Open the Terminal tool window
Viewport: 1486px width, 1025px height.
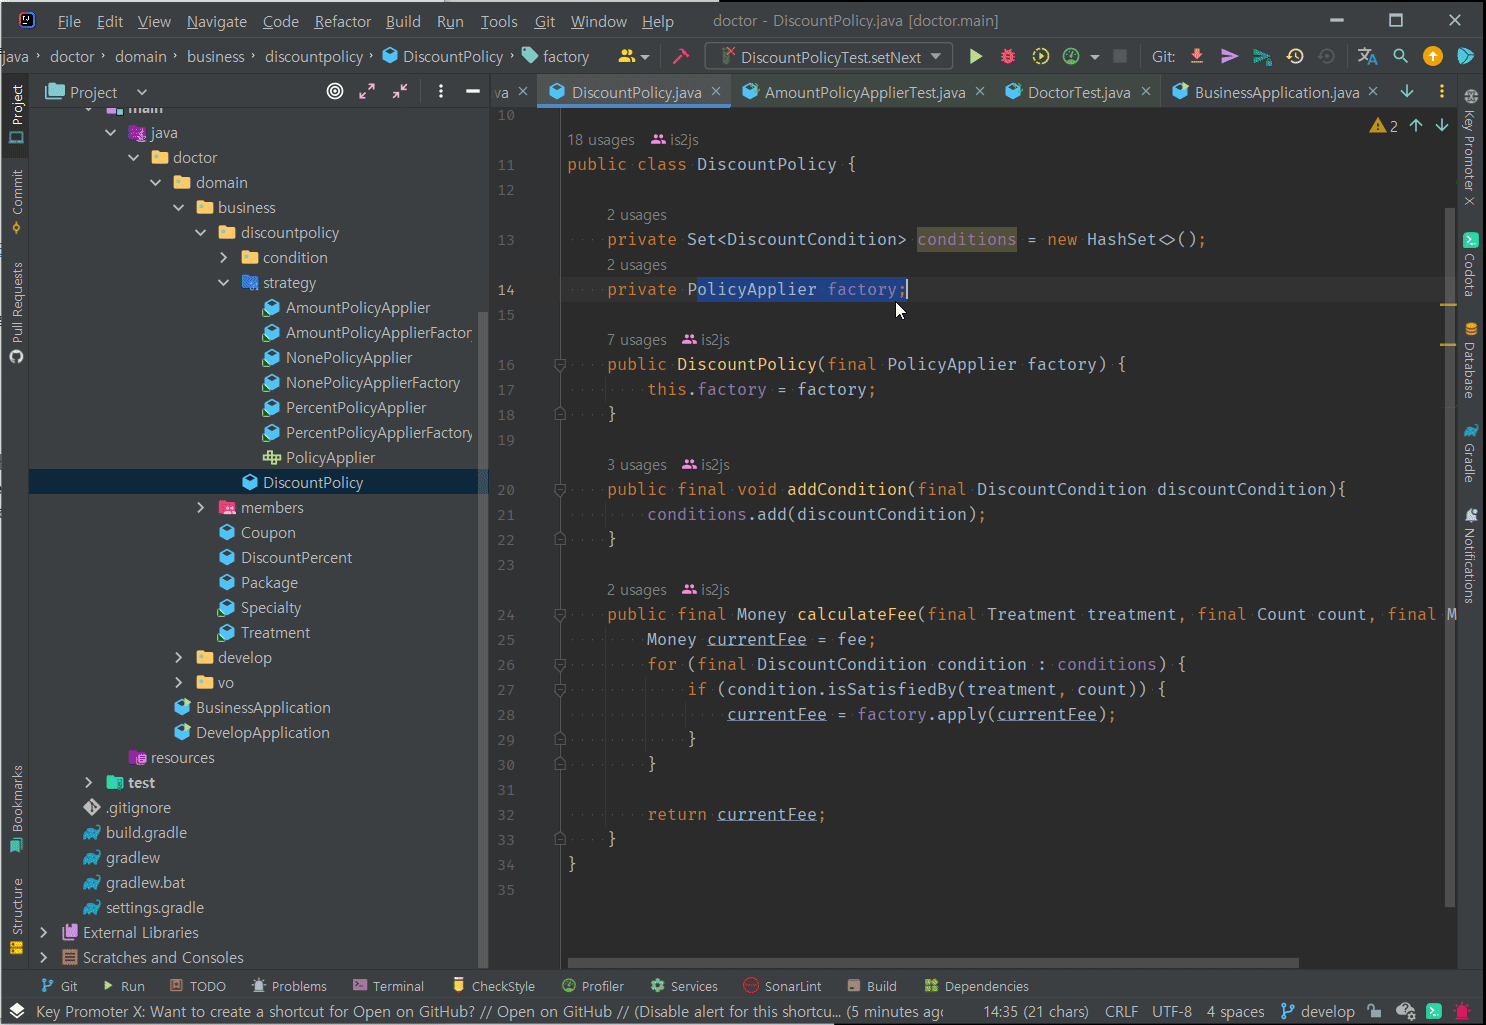click(x=388, y=986)
